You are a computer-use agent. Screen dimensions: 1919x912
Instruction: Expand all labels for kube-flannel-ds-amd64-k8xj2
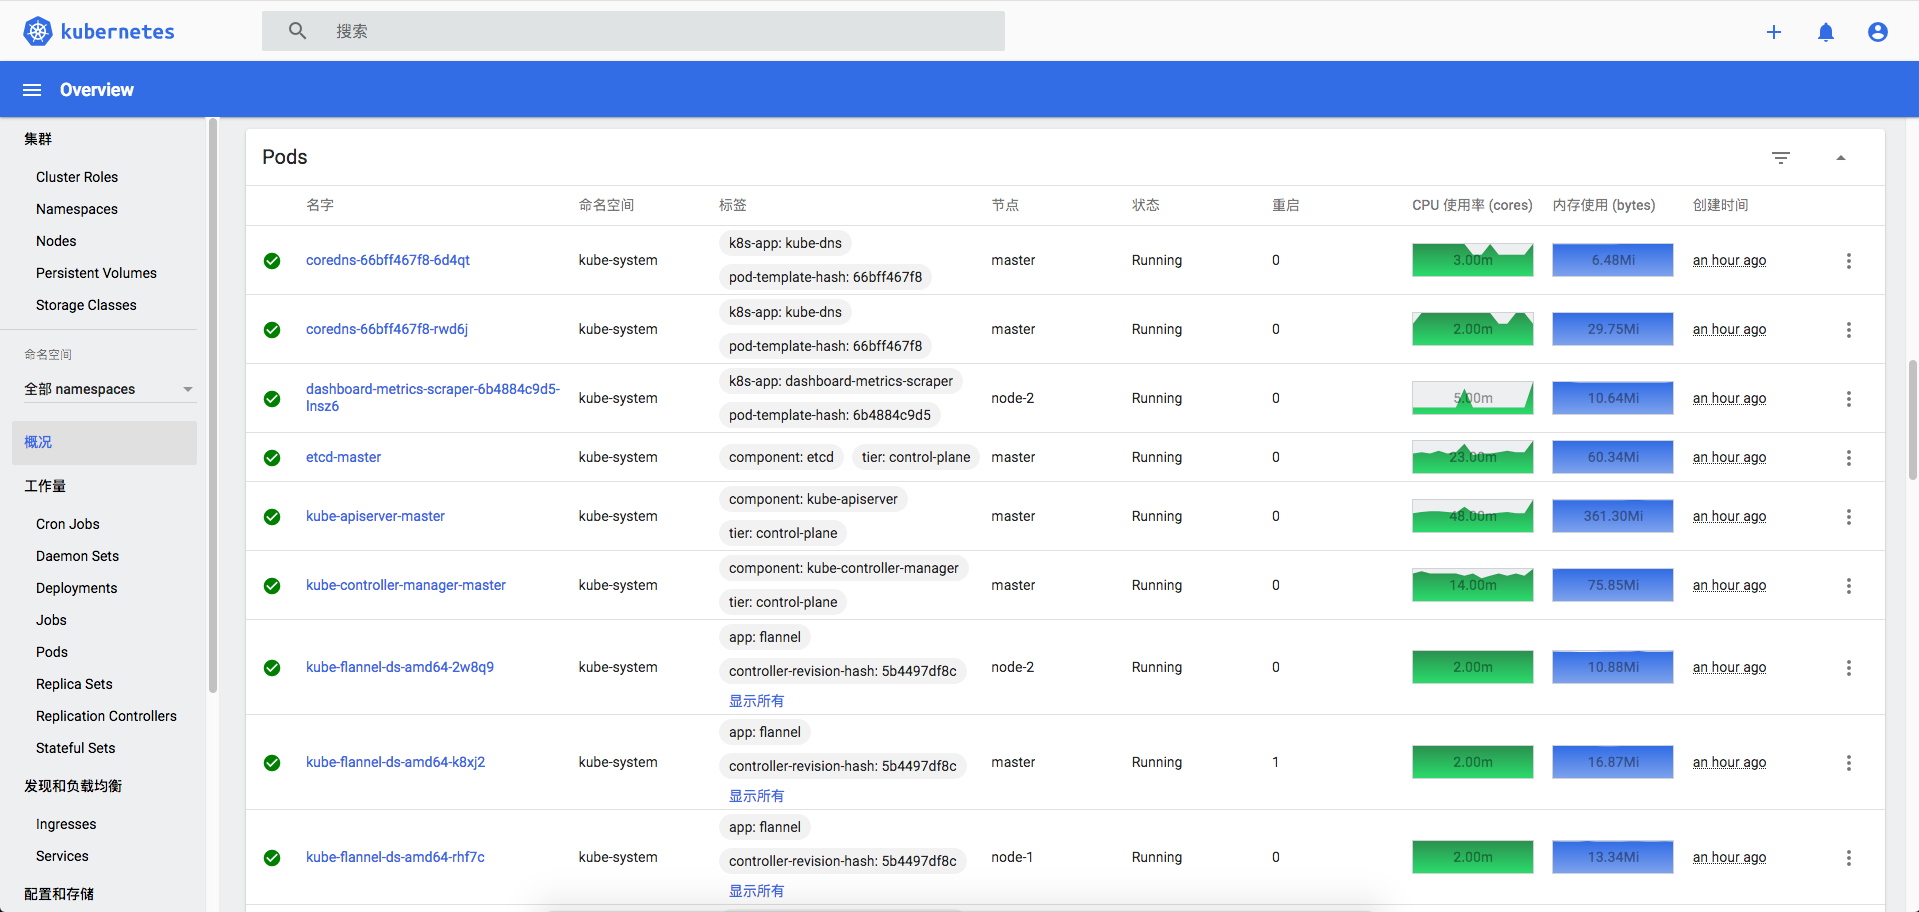point(756,796)
